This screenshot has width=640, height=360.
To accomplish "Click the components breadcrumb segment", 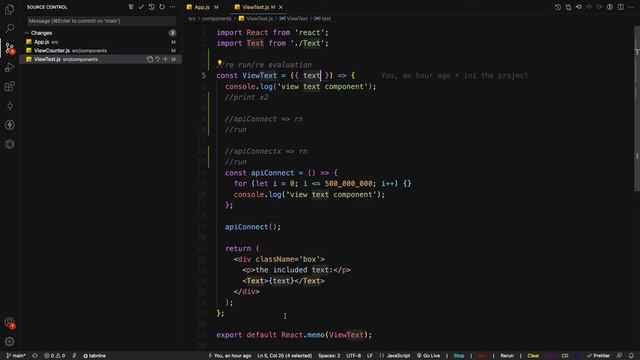I will click(216, 18).
